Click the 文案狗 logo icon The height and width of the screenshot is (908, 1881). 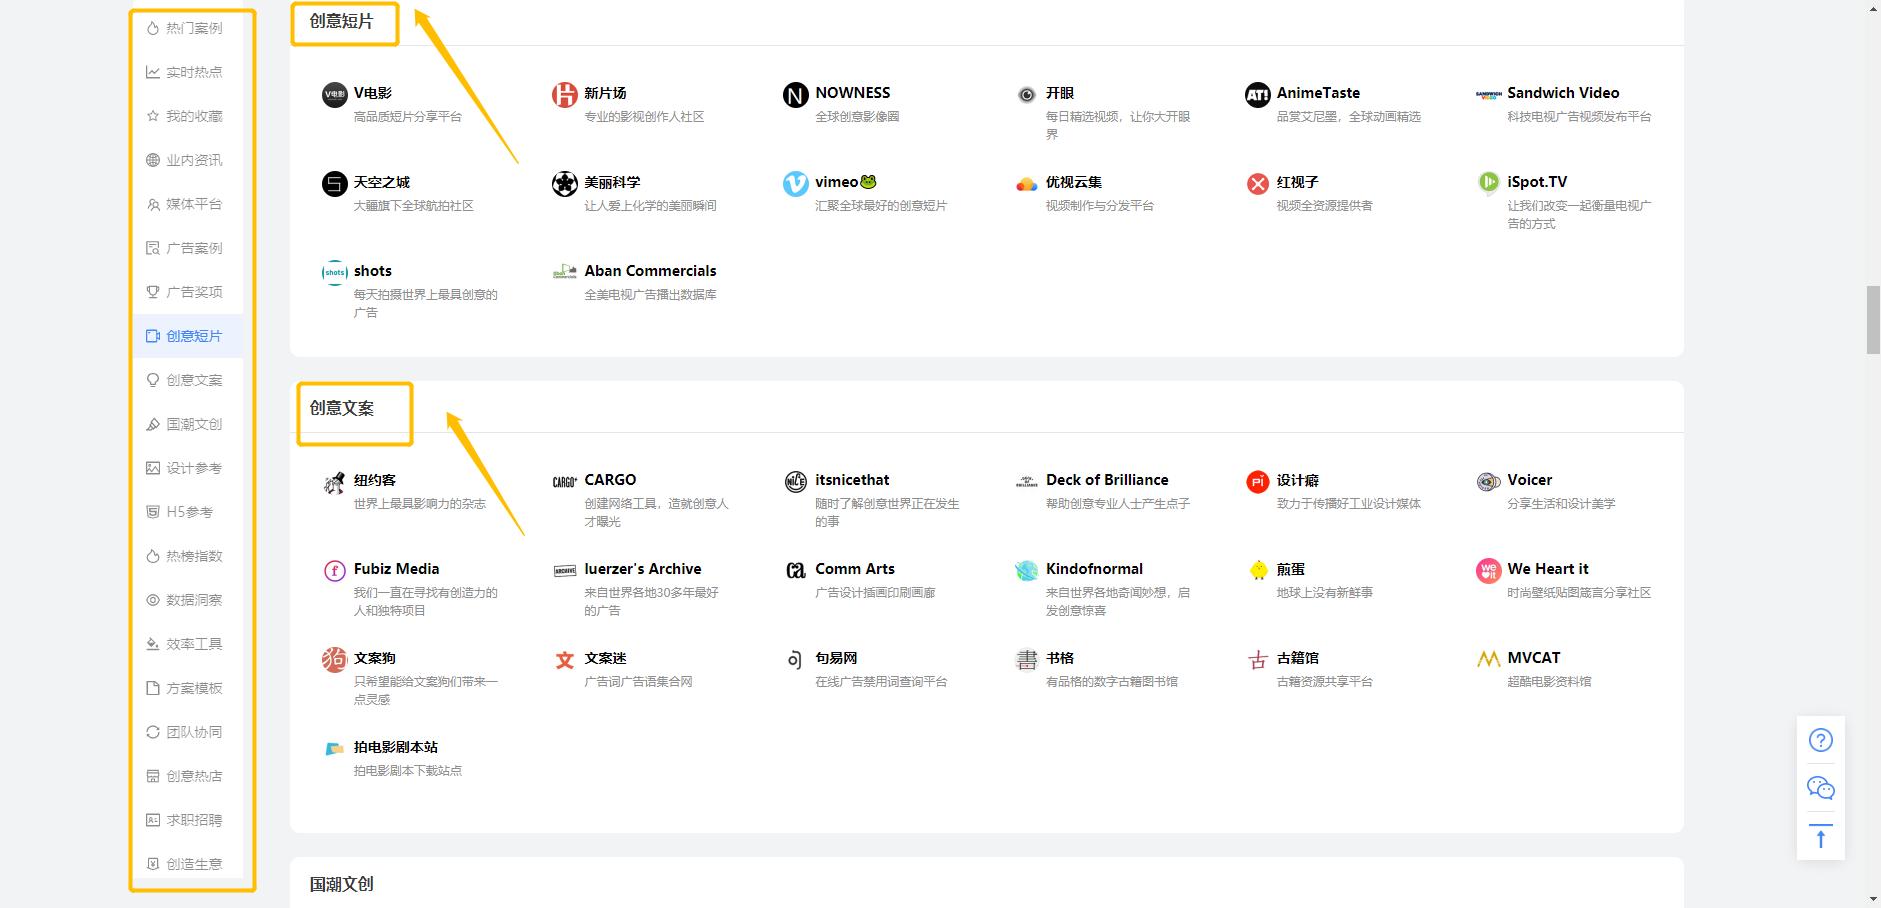334,659
